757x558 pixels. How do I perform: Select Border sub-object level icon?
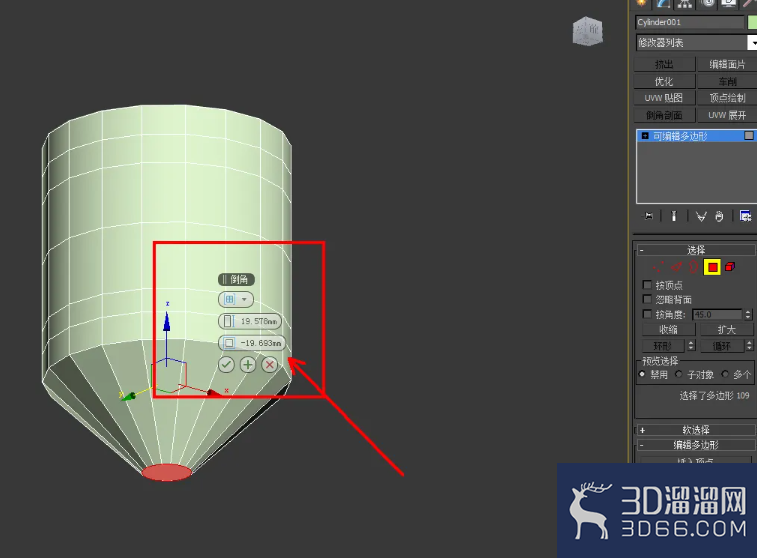coord(694,266)
